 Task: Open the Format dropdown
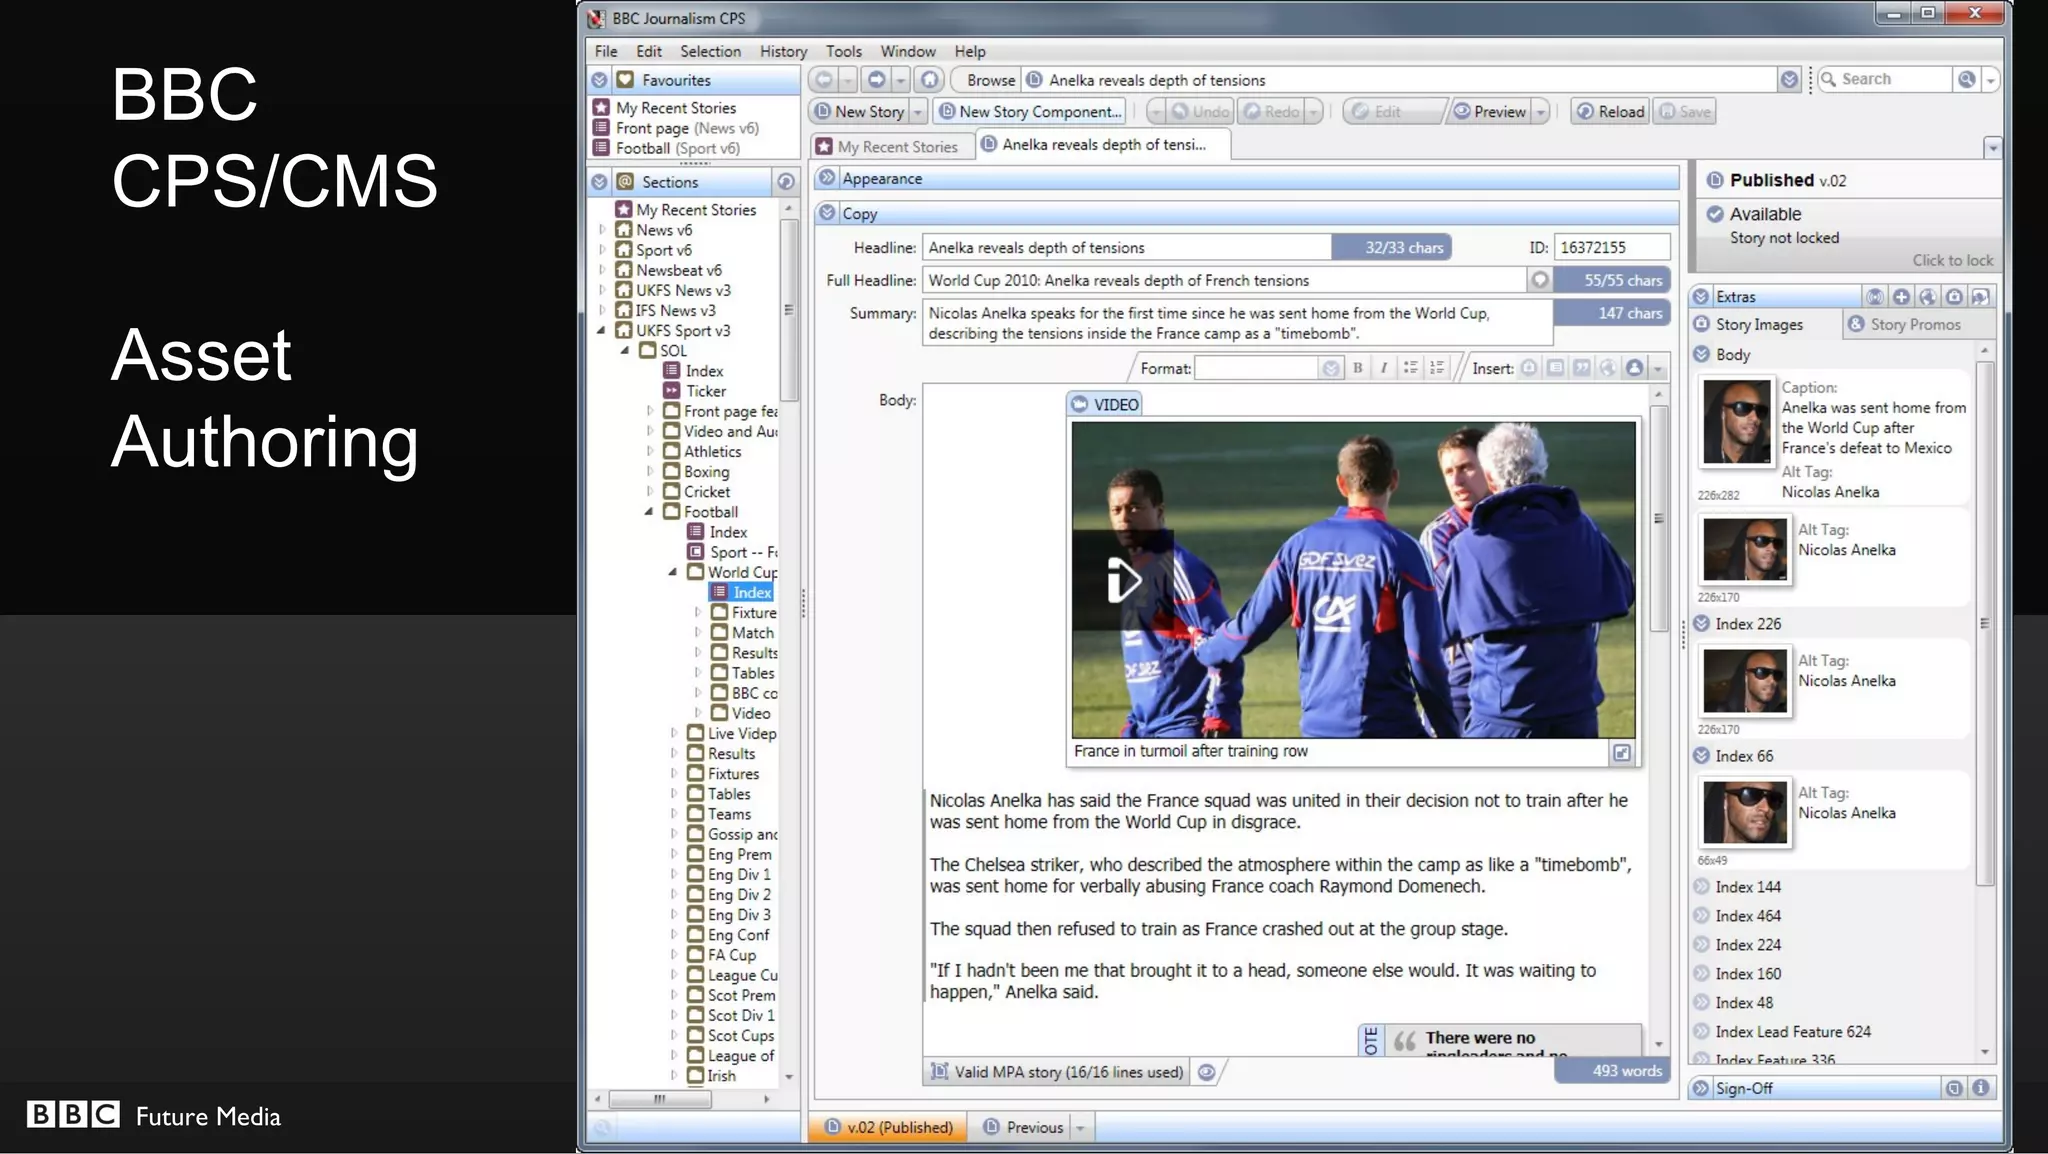click(x=1330, y=368)
